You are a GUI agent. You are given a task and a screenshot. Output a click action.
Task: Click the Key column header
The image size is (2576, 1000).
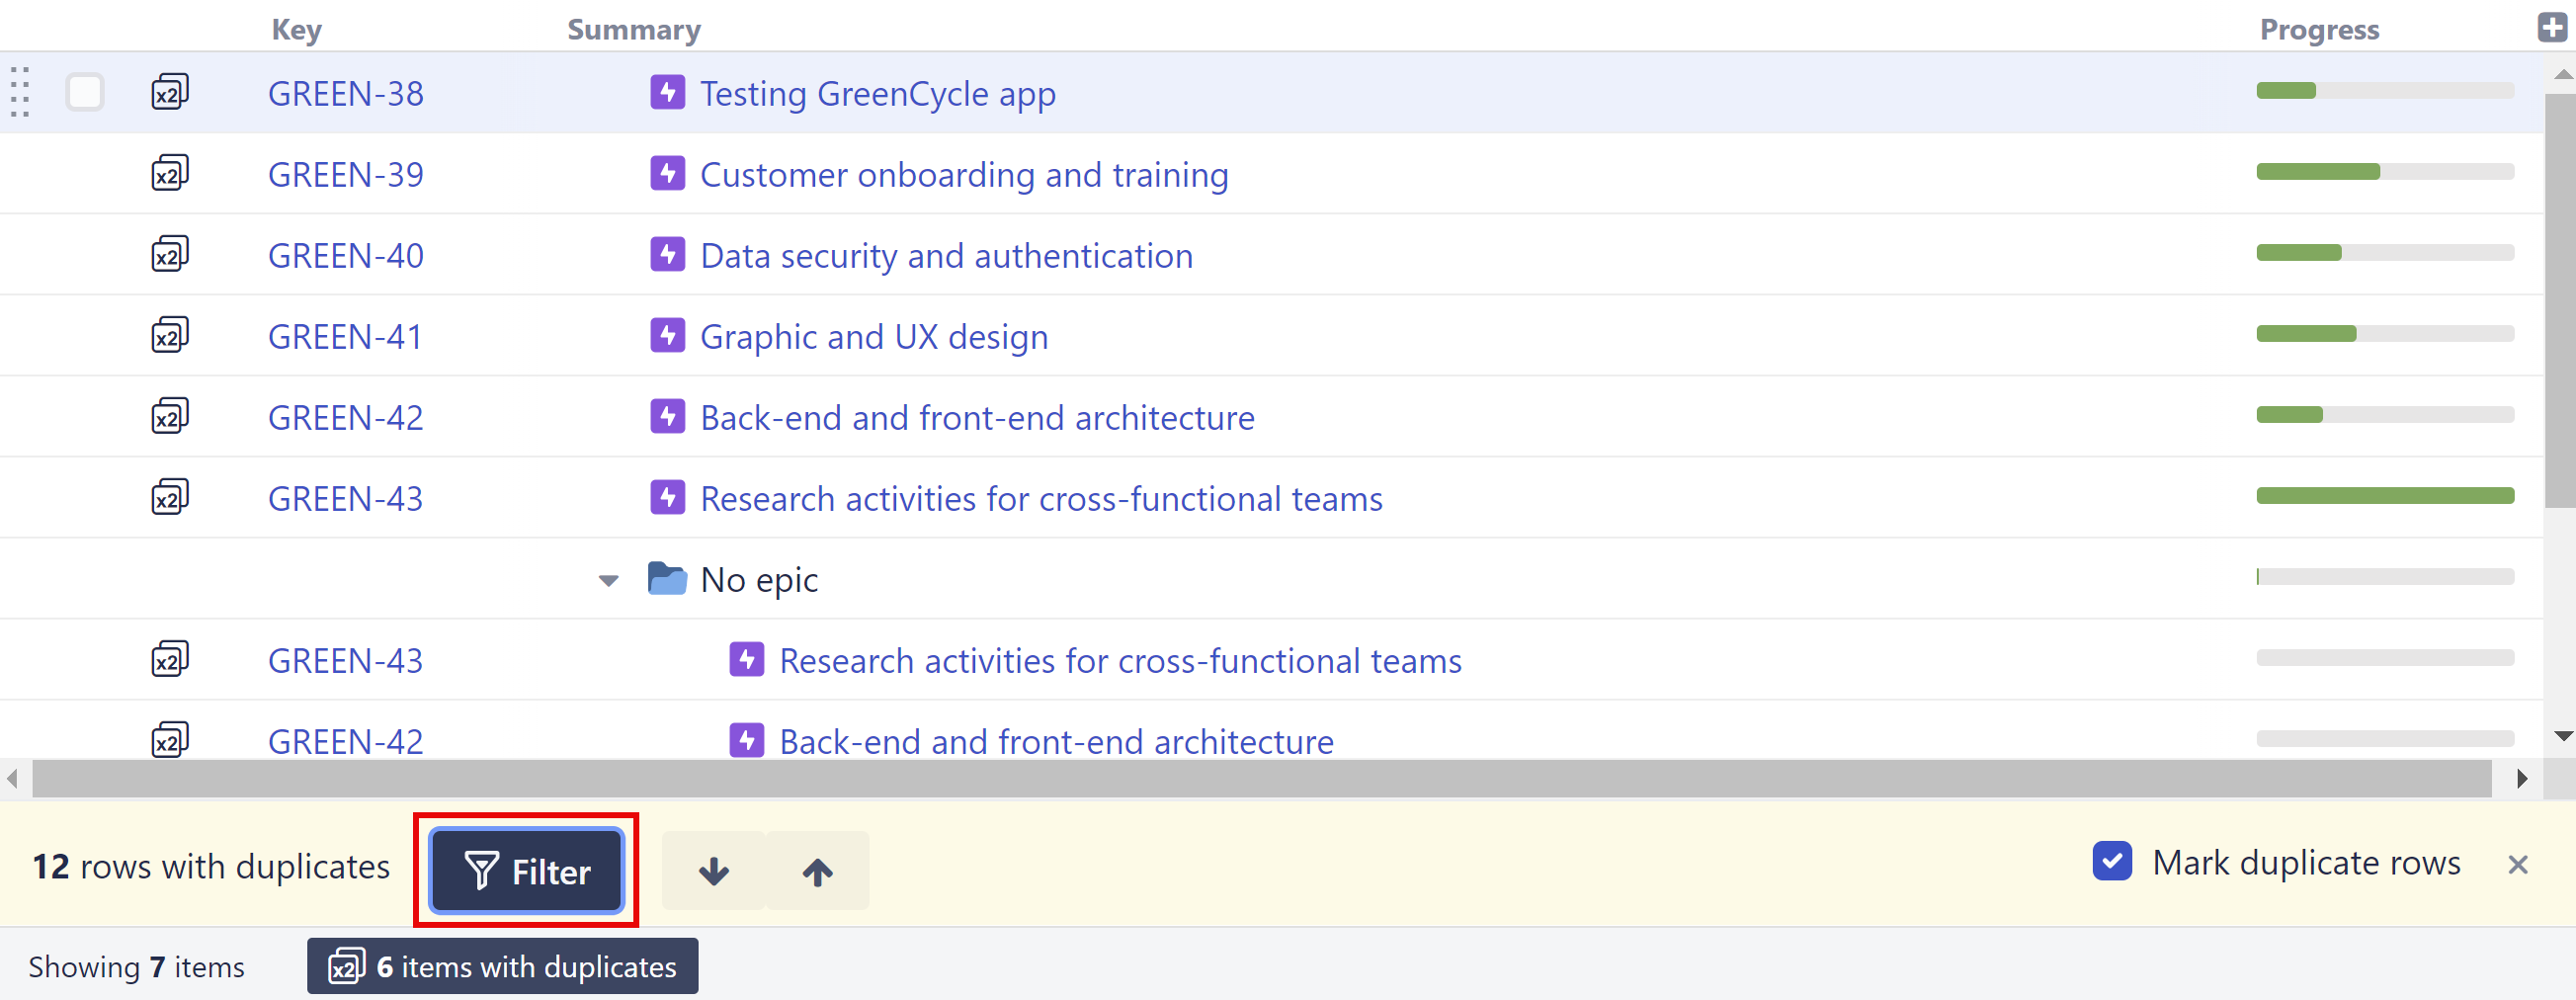(296, 30)
